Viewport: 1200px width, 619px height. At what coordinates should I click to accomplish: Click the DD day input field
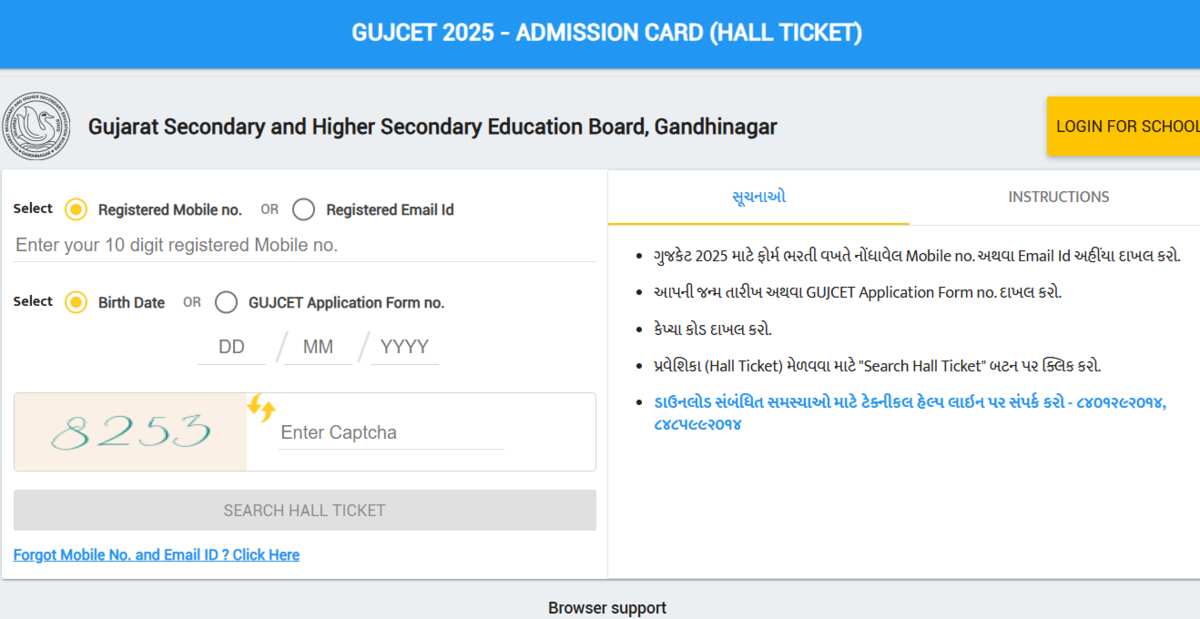pyautogui.click(x=232, y=347)
